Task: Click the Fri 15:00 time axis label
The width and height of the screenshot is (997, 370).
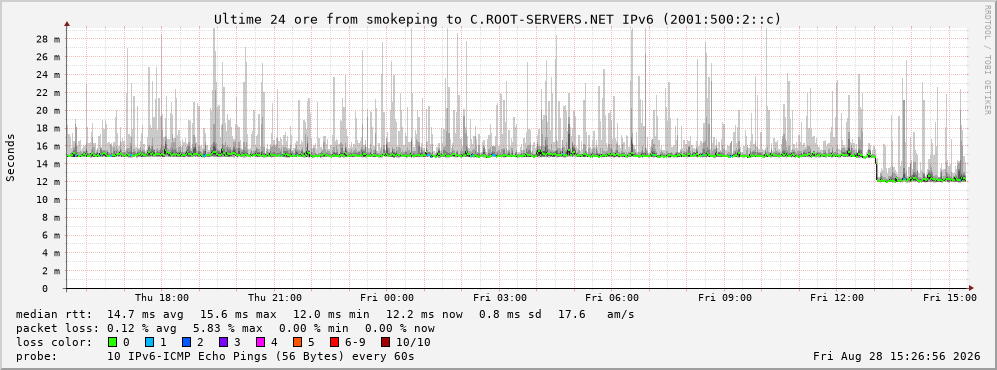Action: tap(949, 298)
